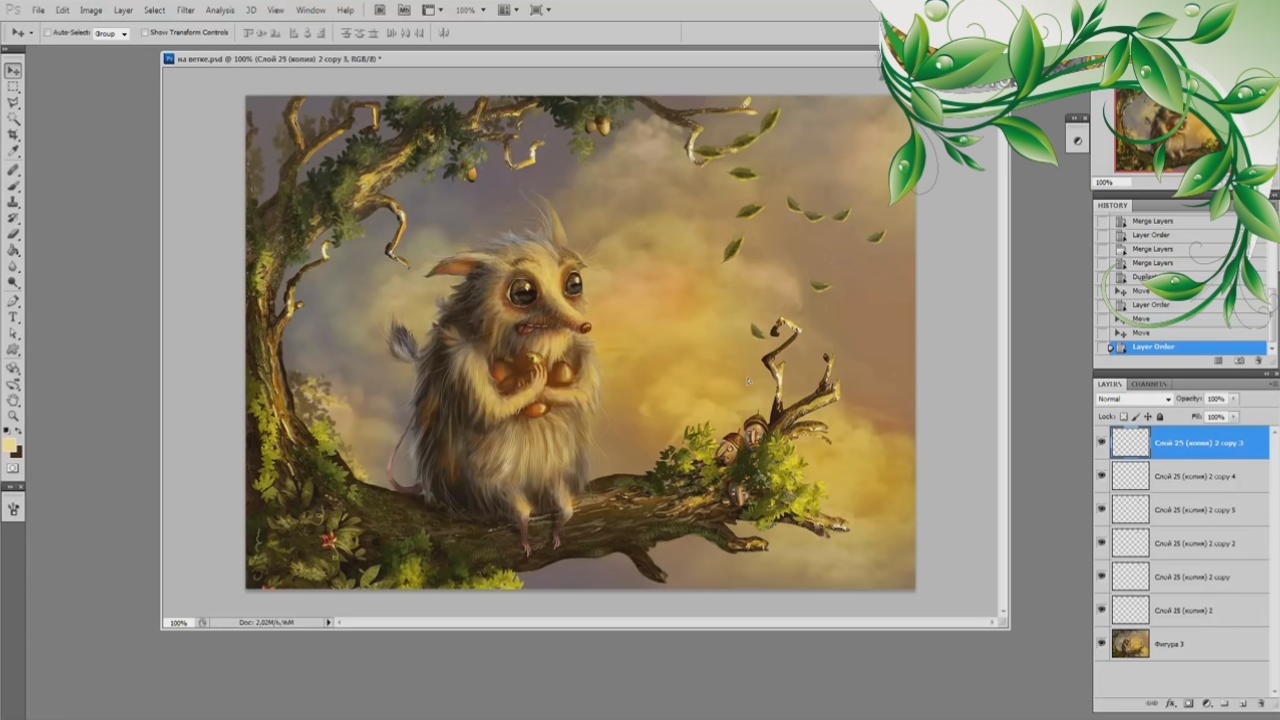The image size is (1280, 720).
Task: Add a layer mask from the Layers panel
Action: 1189,704
